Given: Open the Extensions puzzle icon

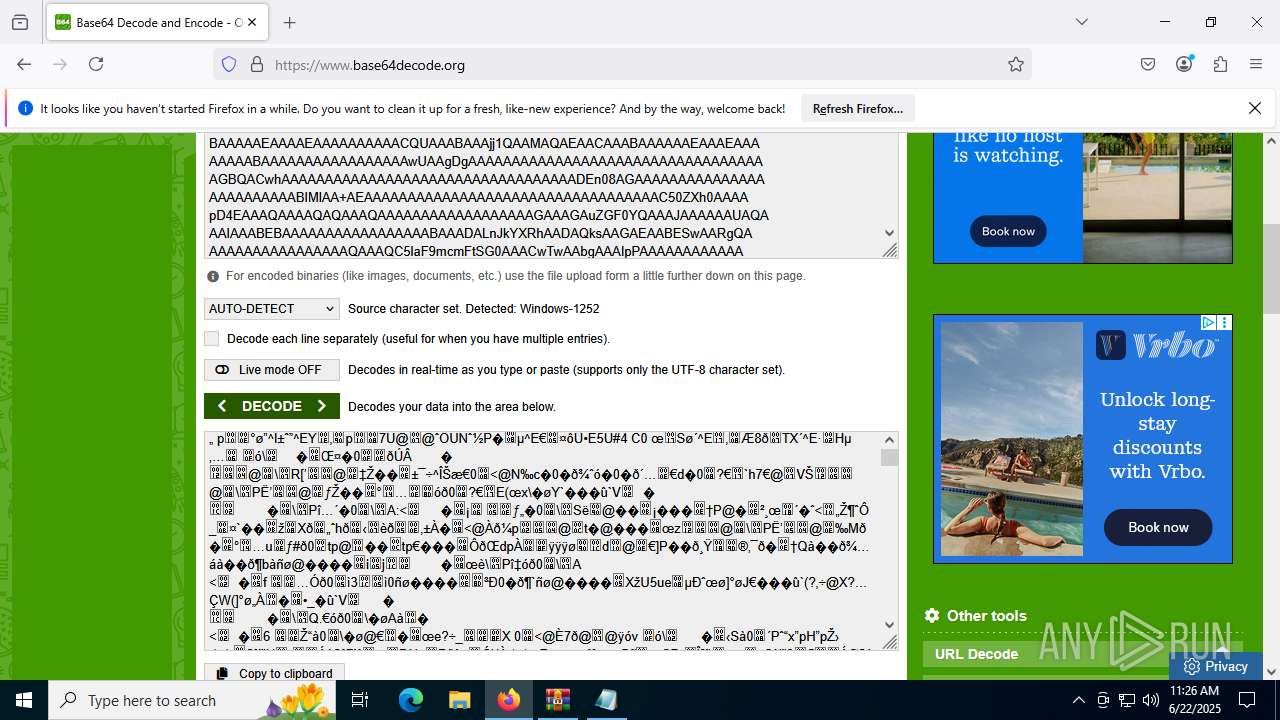Looking at the screenshot, I should click(x=1220, y=64).
